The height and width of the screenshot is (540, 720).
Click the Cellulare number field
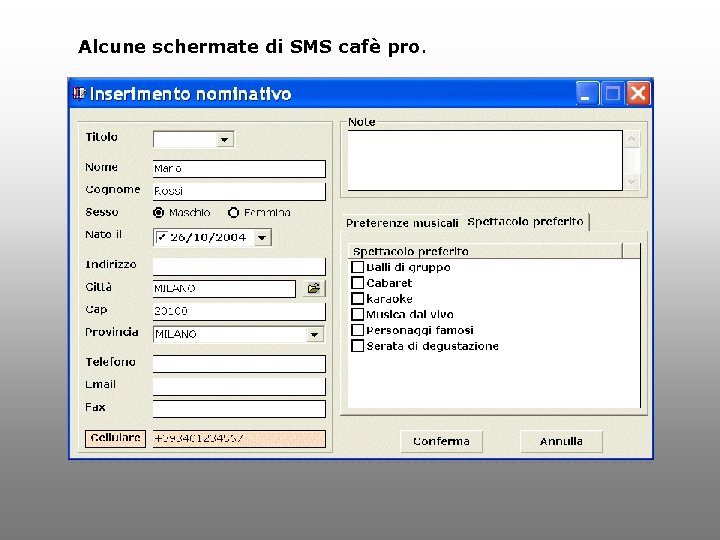click(239, 439)
